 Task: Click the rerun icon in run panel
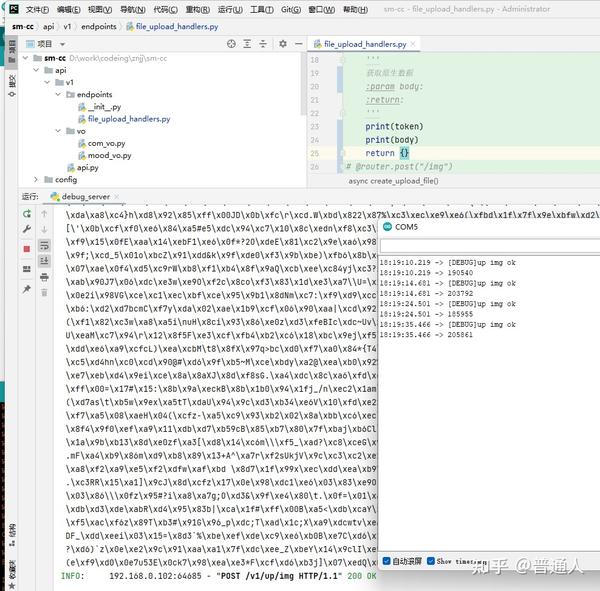click(x=27, y=214)
